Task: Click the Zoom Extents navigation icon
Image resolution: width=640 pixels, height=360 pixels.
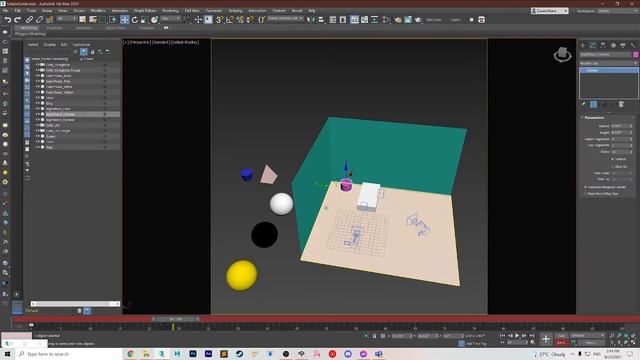Action: pos(627,336)
